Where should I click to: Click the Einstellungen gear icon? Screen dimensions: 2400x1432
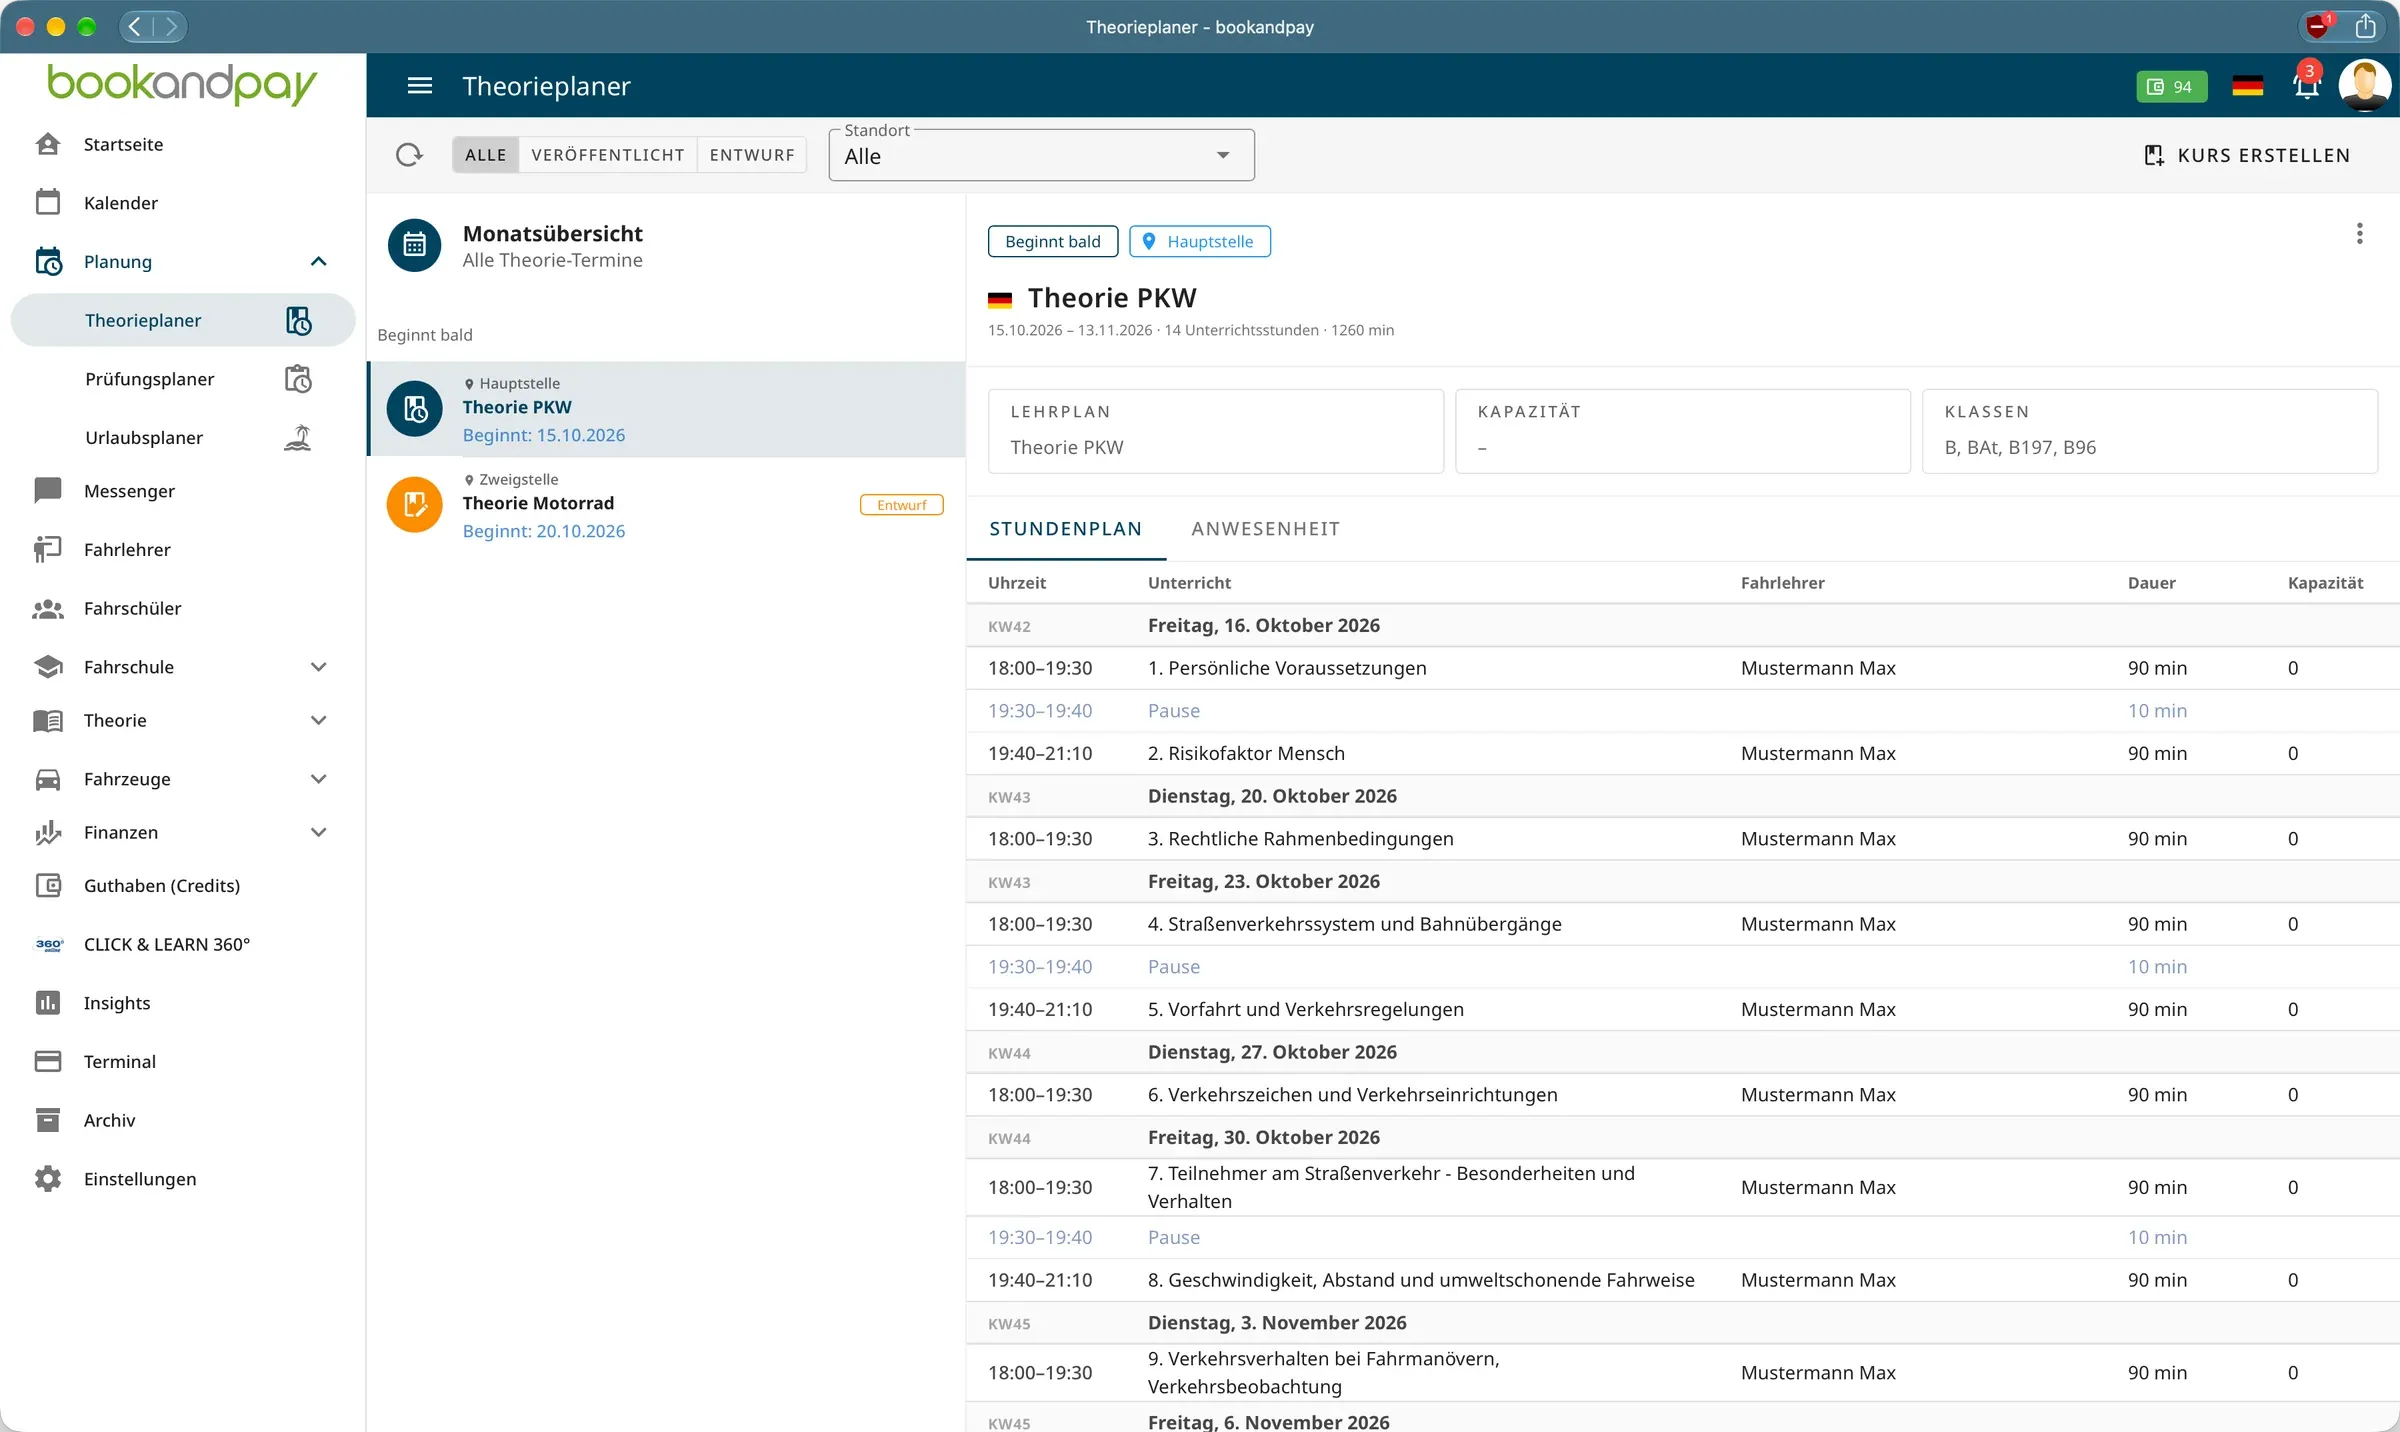[48, 1179]
